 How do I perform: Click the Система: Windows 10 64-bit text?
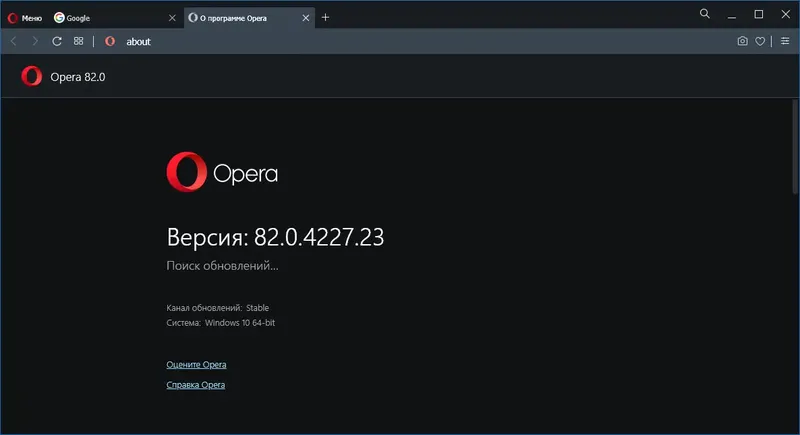click(220, 323)
